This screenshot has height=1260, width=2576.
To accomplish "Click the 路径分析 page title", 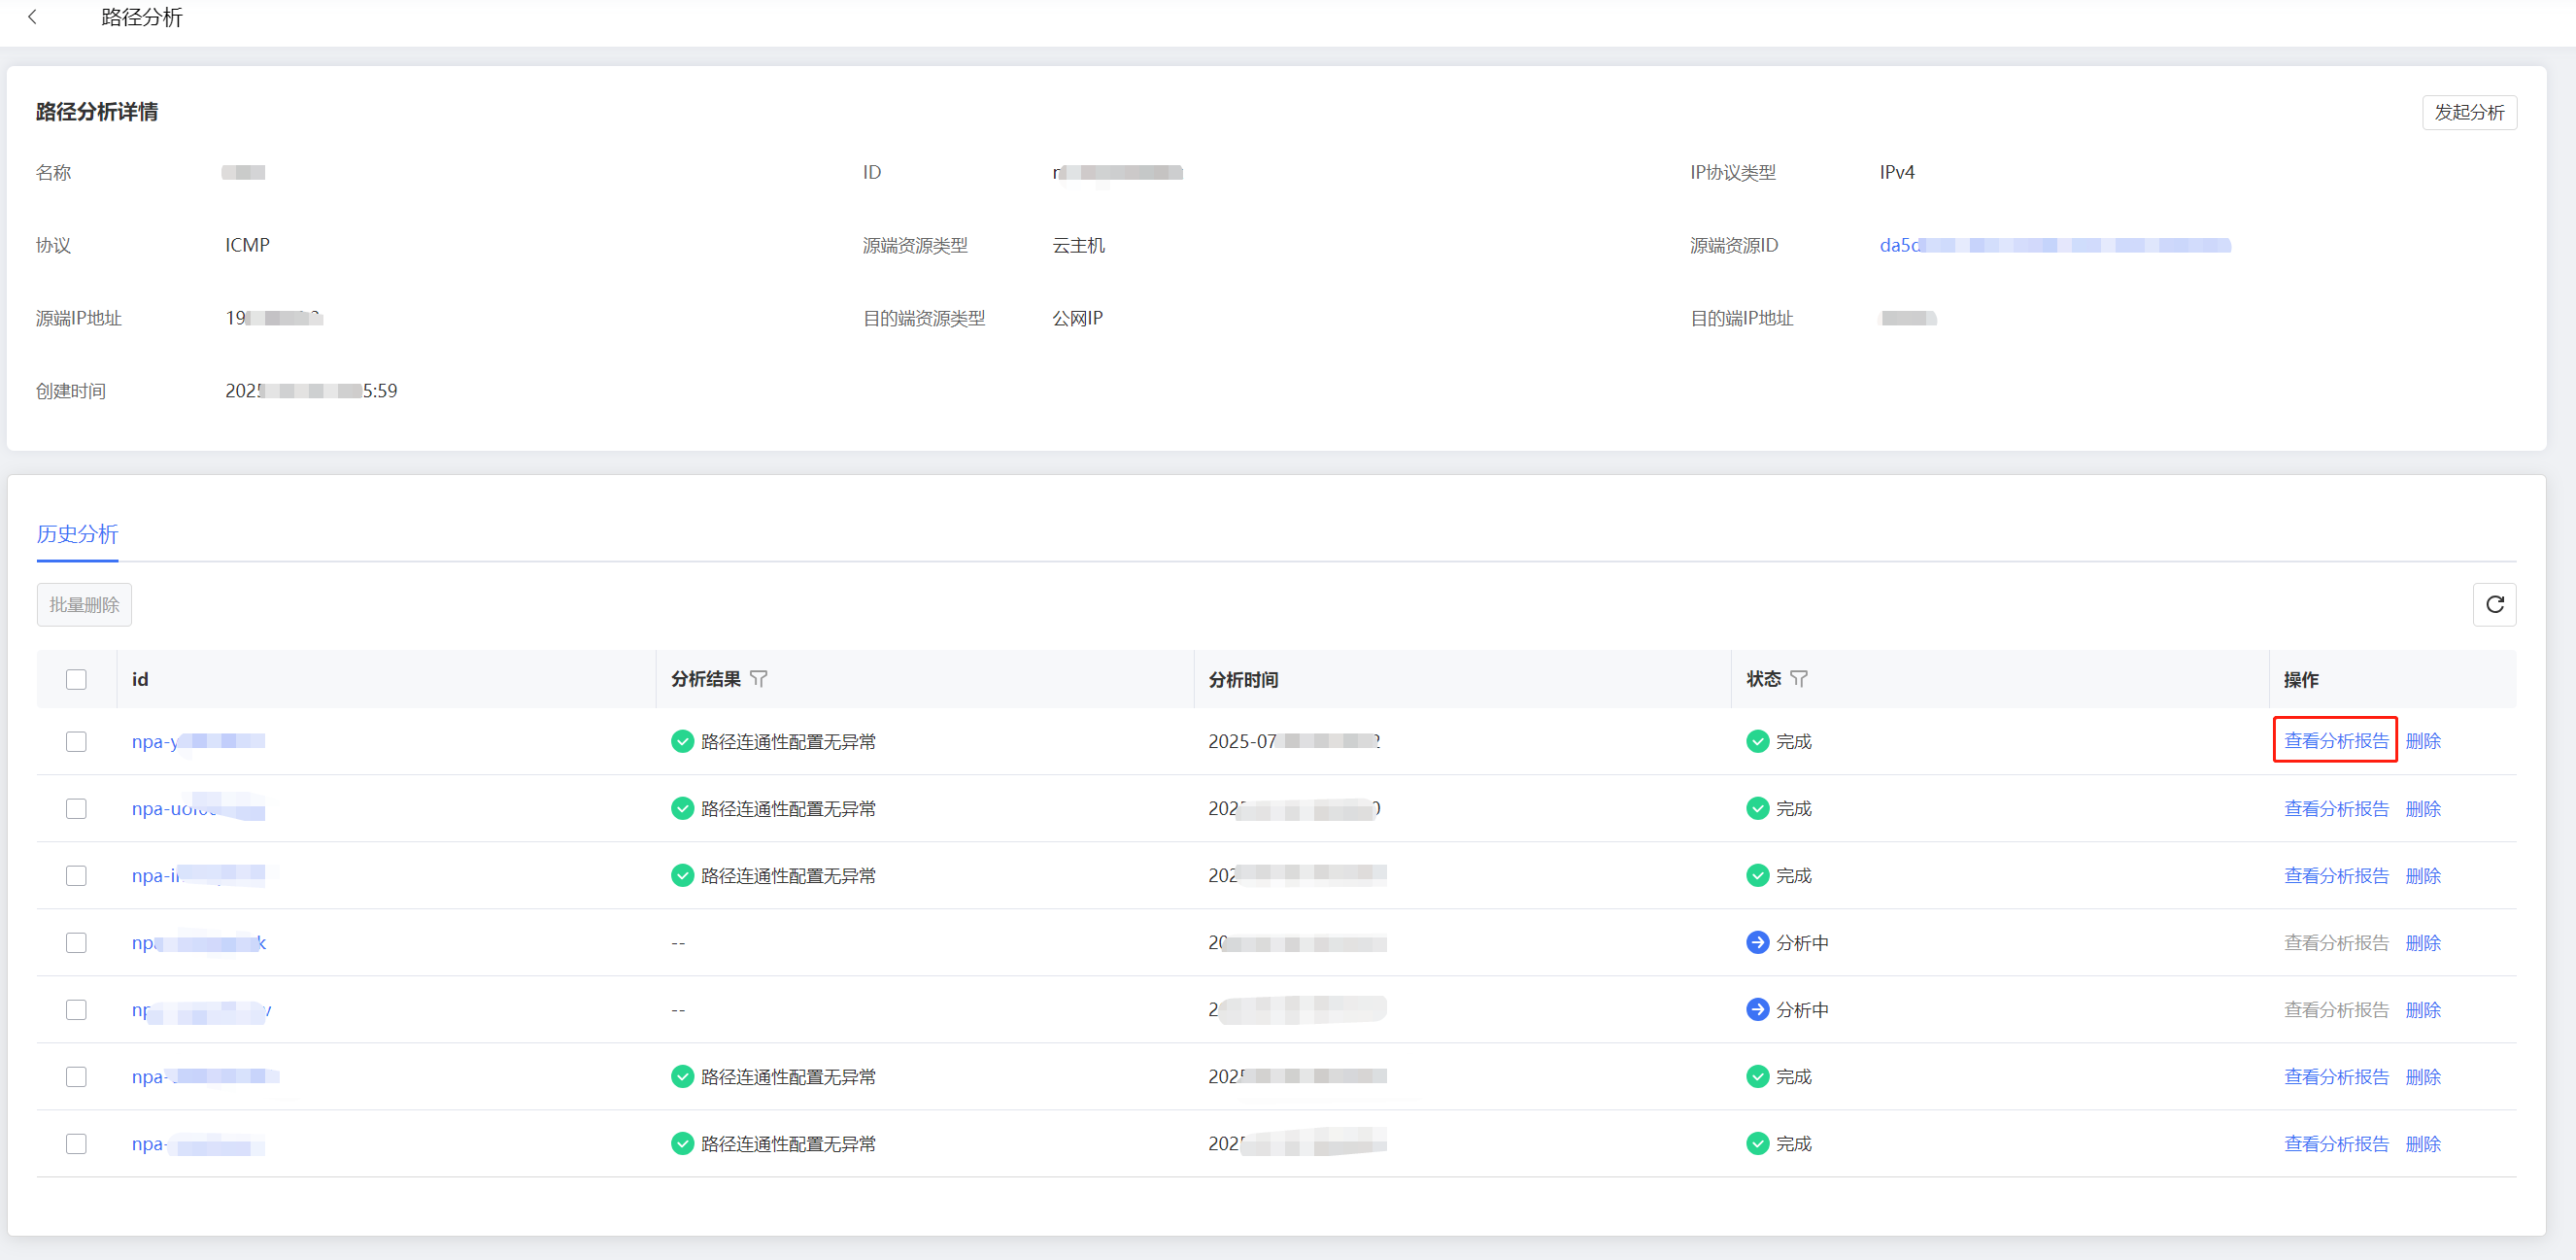I will (142, 17).
